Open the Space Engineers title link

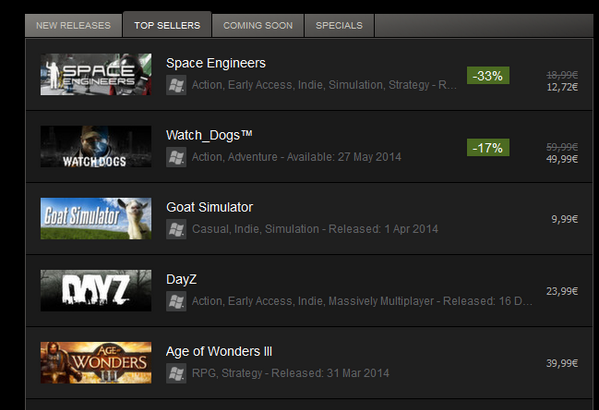[216, 63]
